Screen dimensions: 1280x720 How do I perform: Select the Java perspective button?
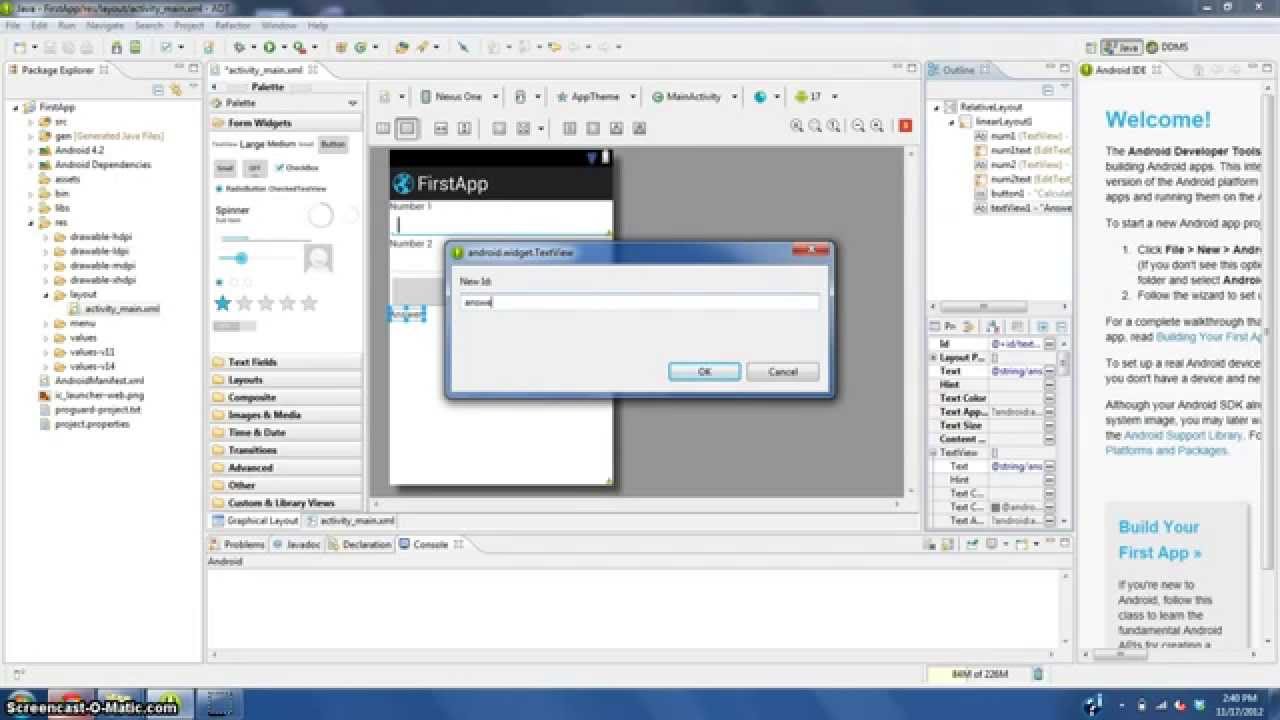click(x=1122, y=47)
